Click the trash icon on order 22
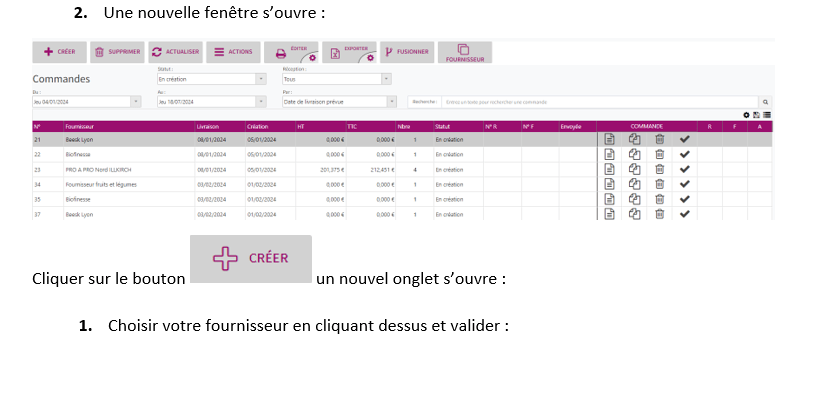 (660, 154)
